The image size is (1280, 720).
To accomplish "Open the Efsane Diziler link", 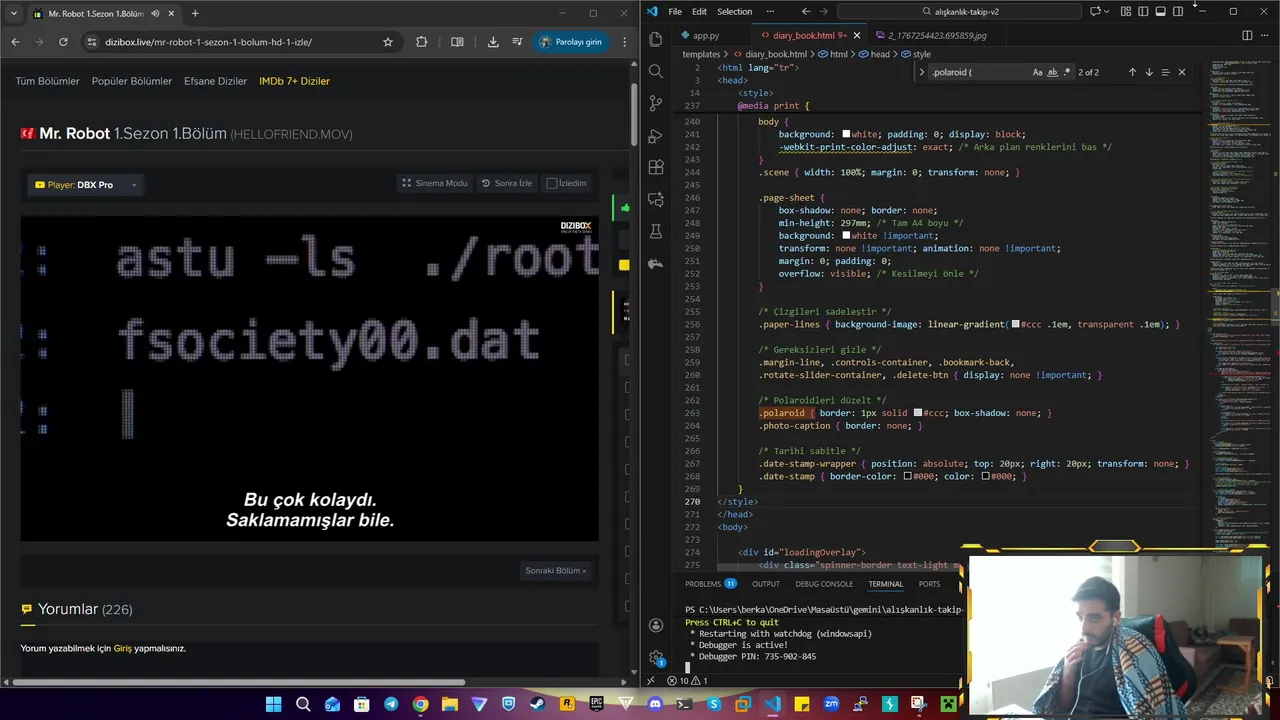I will (215, 81).
